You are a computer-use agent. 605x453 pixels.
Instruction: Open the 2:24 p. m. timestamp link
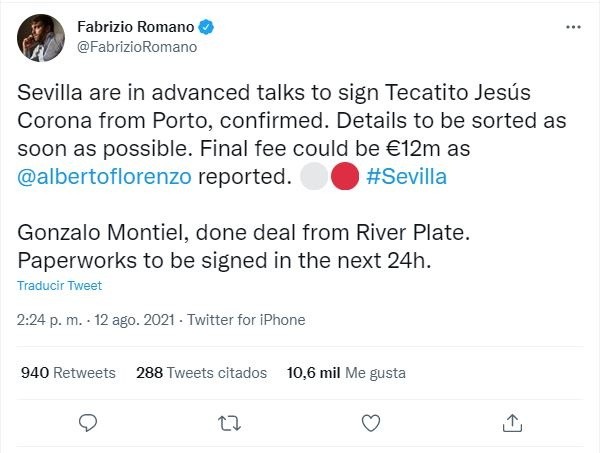(x=56, y=320)
